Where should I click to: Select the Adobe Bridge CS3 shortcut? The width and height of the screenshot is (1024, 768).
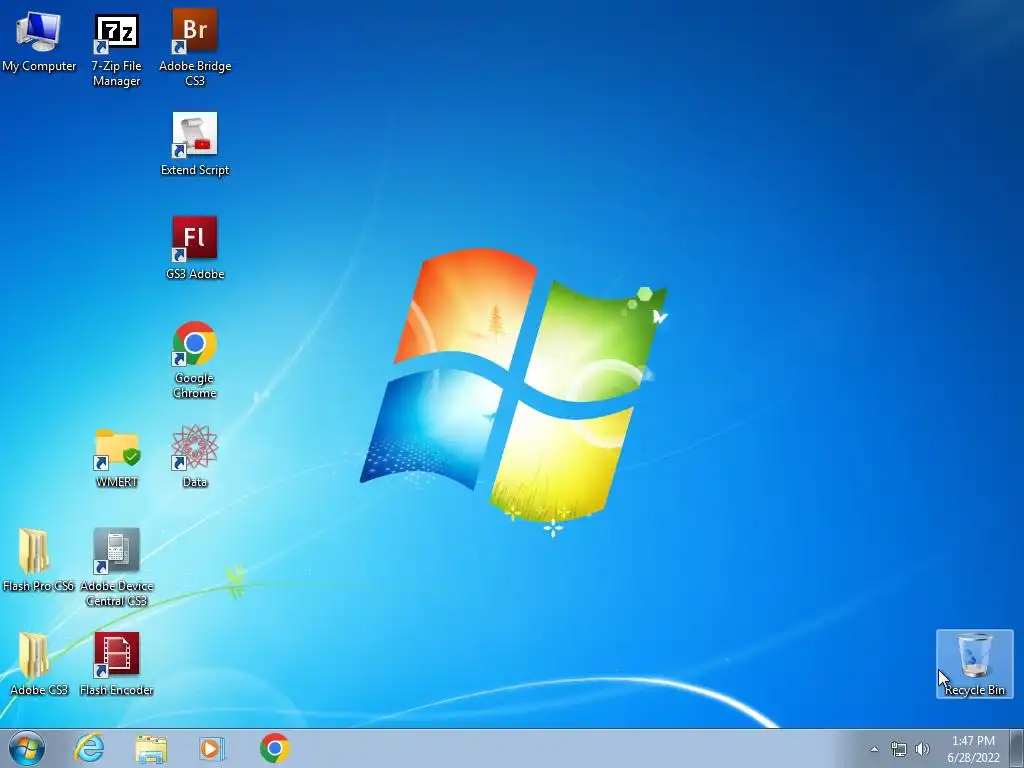pos(195,48)
